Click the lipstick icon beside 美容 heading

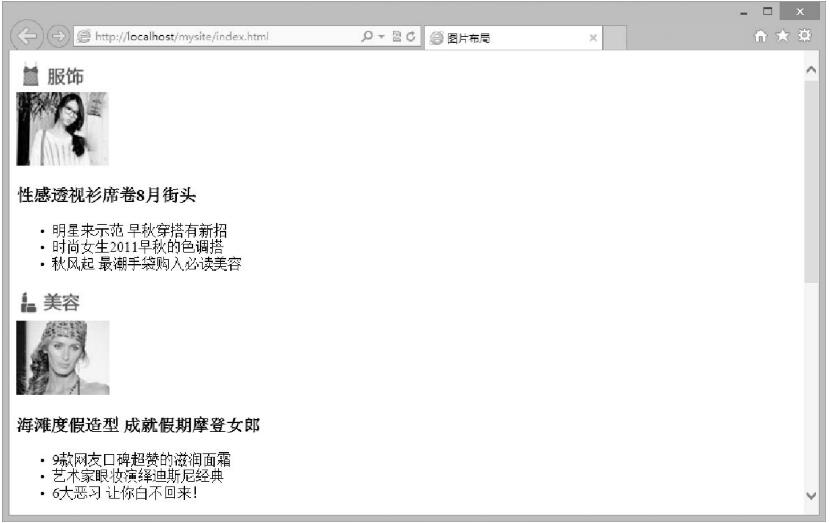pos(28,303)
